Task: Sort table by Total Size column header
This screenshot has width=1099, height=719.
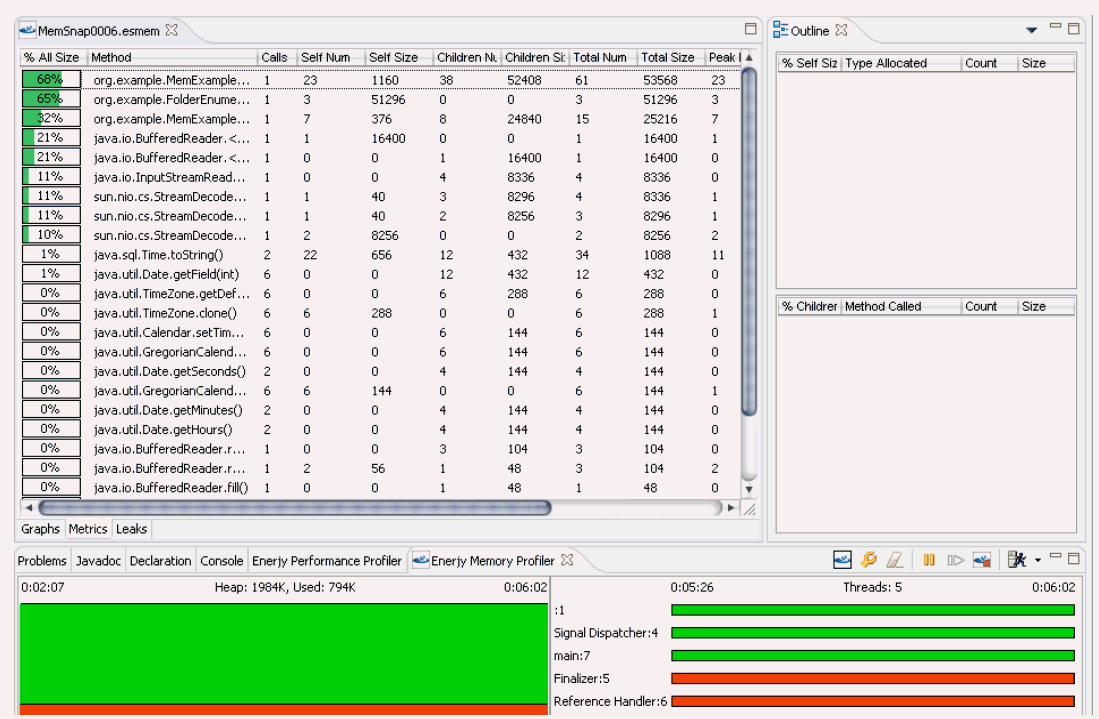Action: coord(667,58)
